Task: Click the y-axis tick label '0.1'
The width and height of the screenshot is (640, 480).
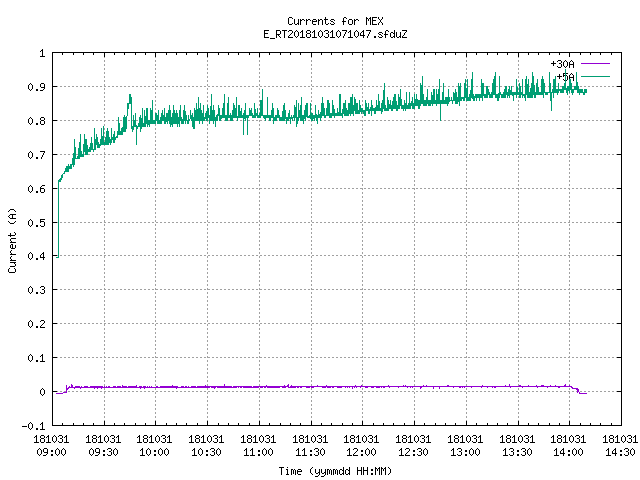Action: [x=36, y=358]
